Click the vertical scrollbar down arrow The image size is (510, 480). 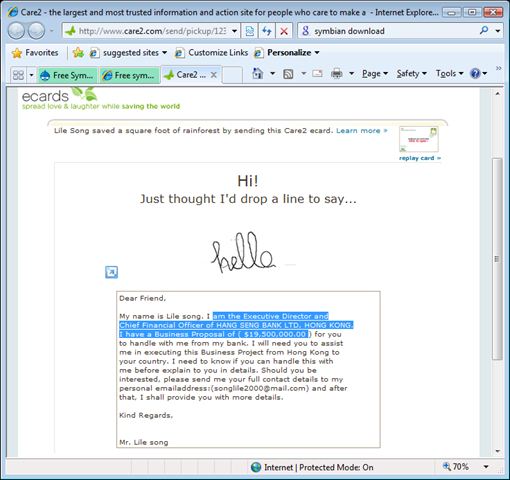point(497,451)
